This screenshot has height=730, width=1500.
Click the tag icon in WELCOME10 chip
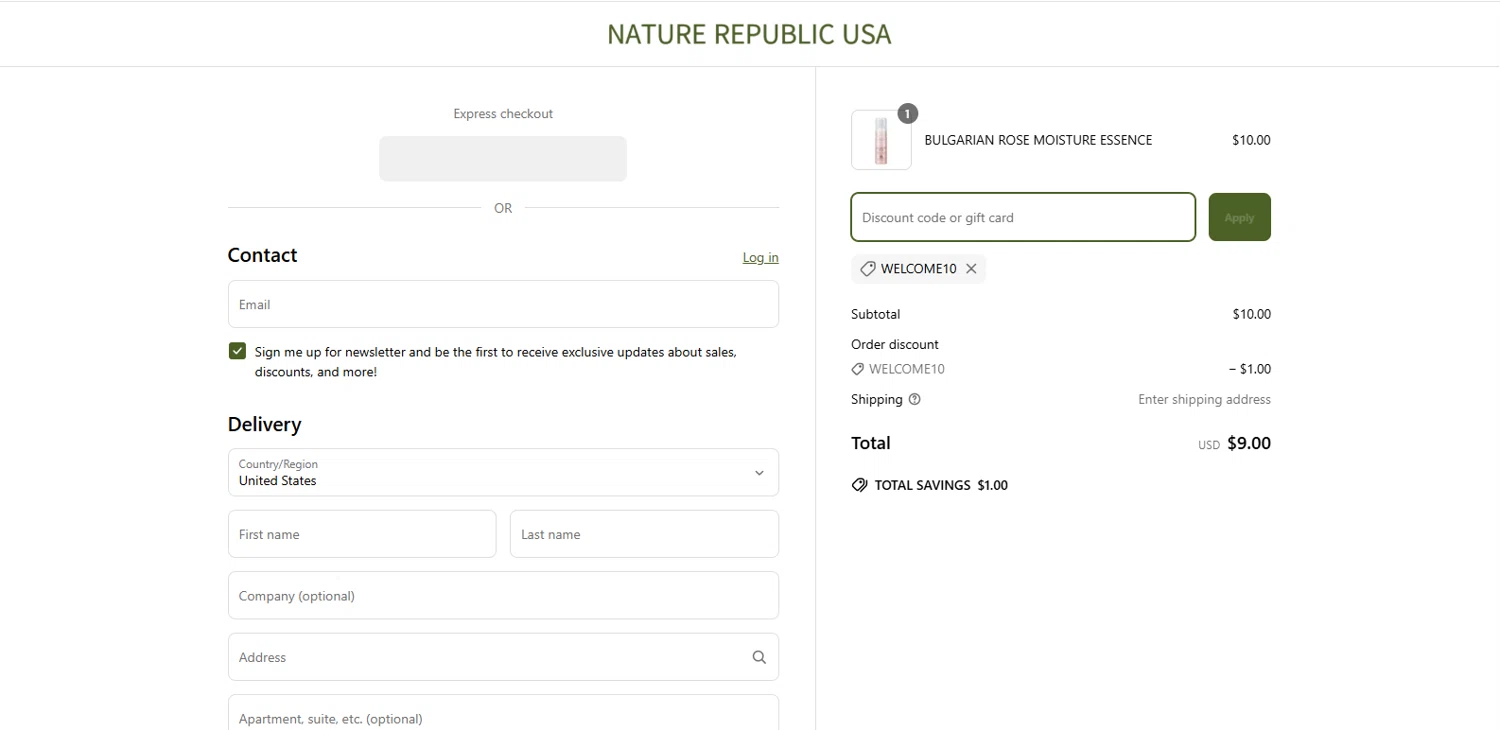pyautogui.click(x=868, y=269)
